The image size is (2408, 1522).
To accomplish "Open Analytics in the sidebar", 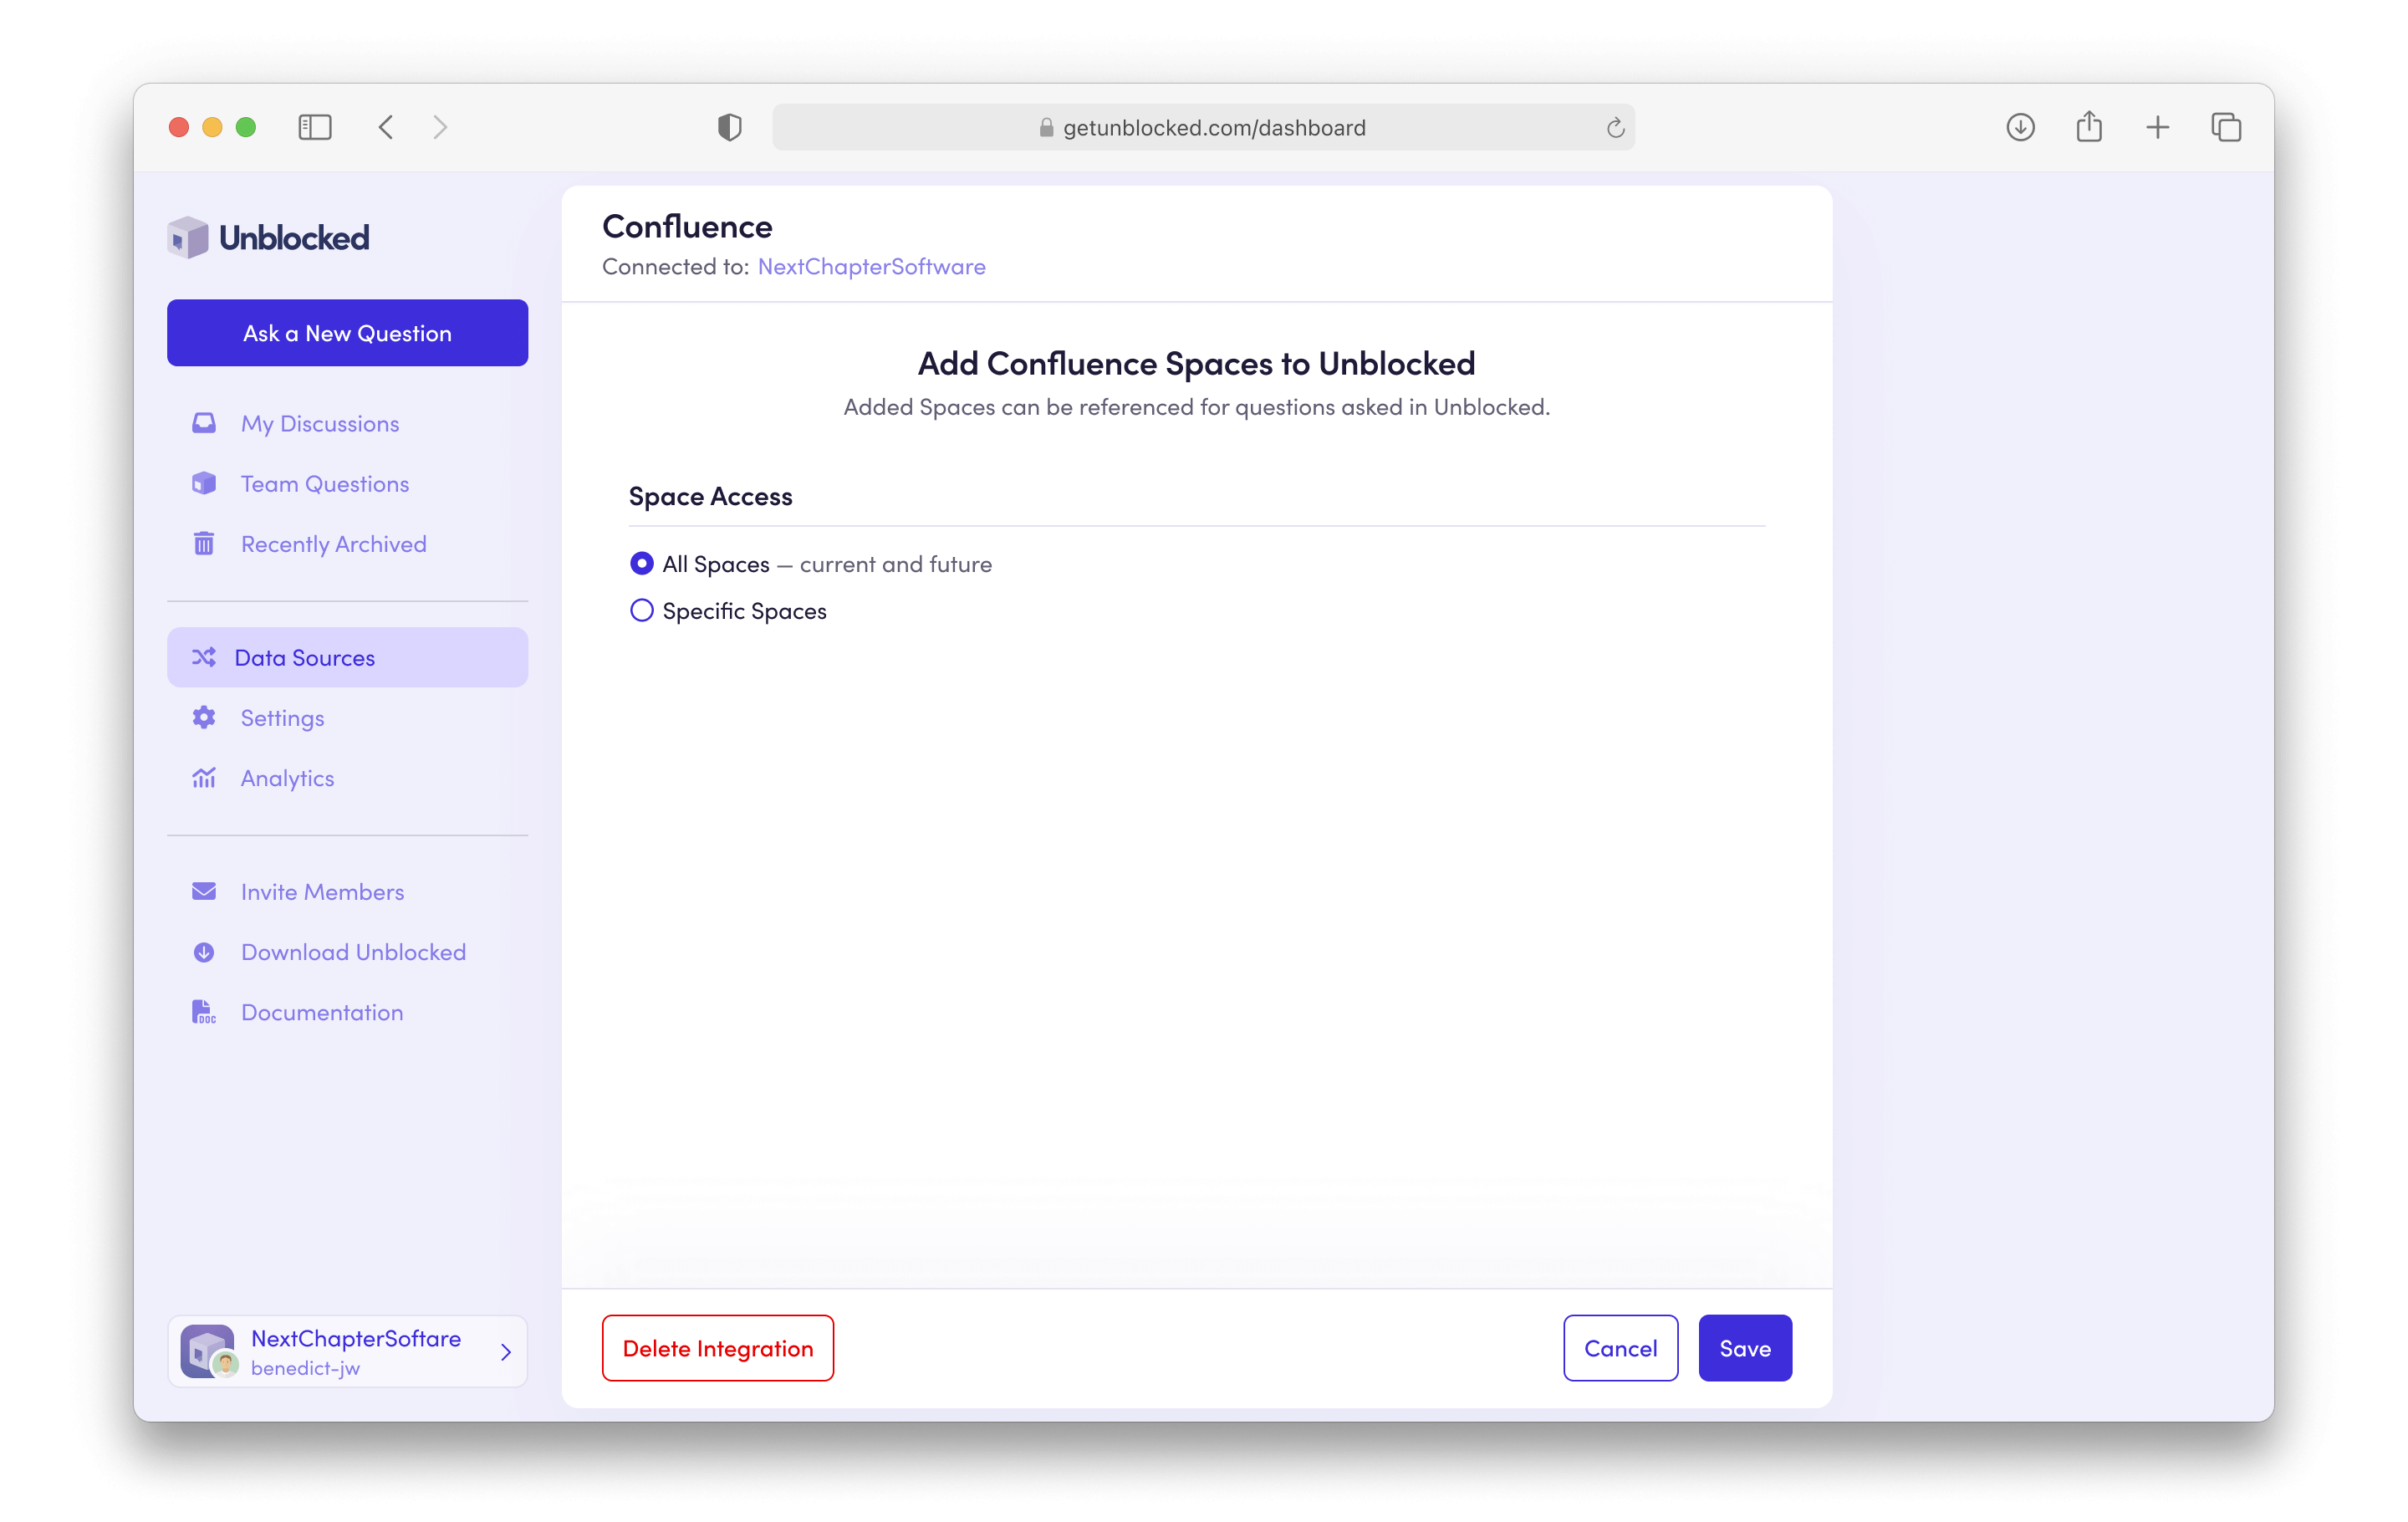I will click(x=347, y=777).
